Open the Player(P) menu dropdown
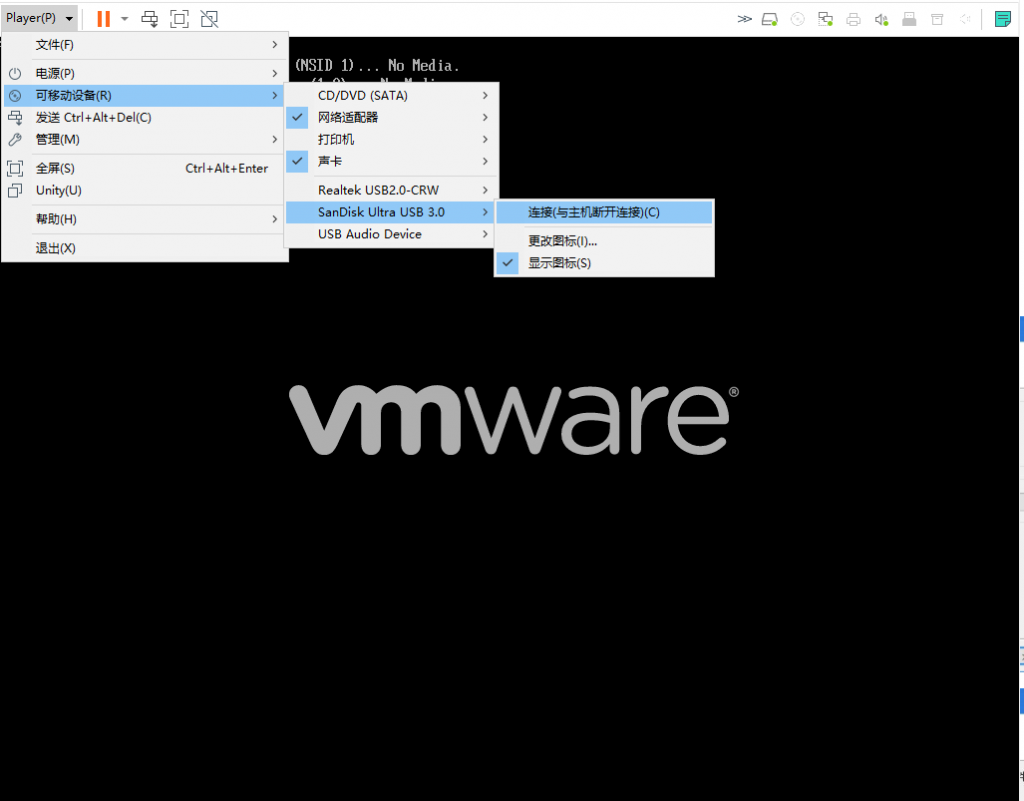Screen dimensions: 1024x801 (39, 18)
